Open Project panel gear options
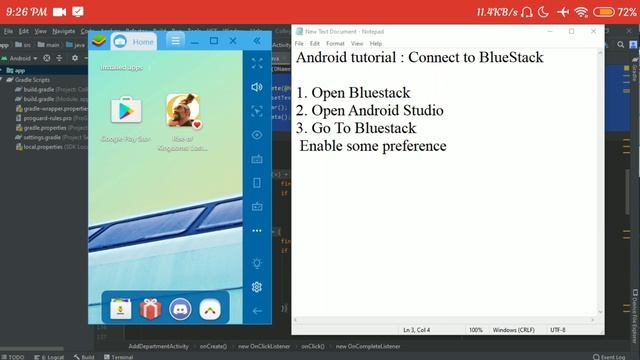This screenshot has height=360, width=640. coord(75,58)
